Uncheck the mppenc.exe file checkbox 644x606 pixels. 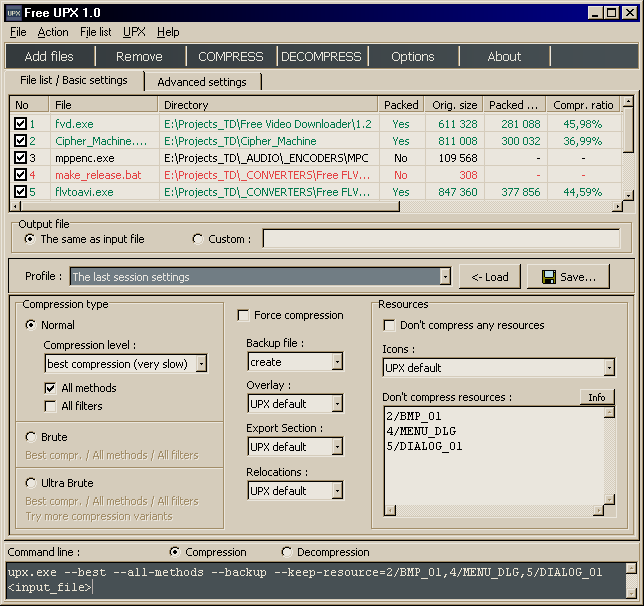[x=20, y=158]
